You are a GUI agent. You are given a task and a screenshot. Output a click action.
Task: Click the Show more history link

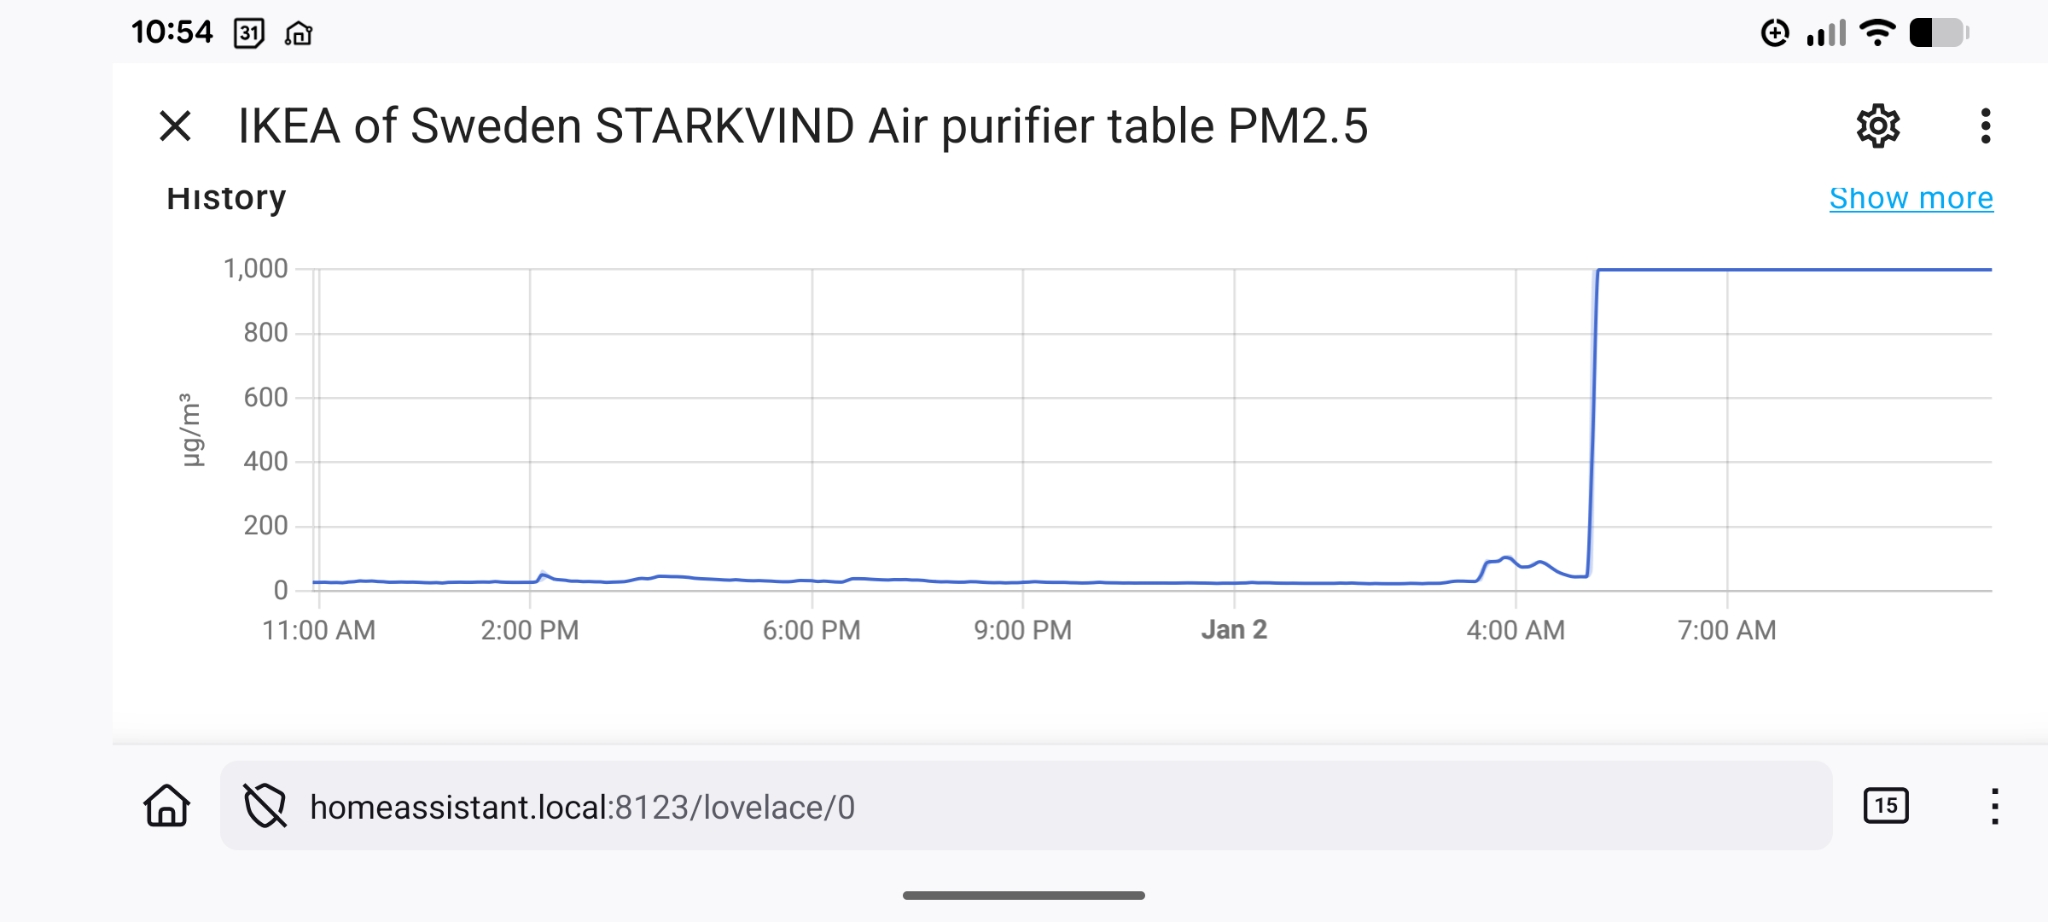tap(1910, 198)
